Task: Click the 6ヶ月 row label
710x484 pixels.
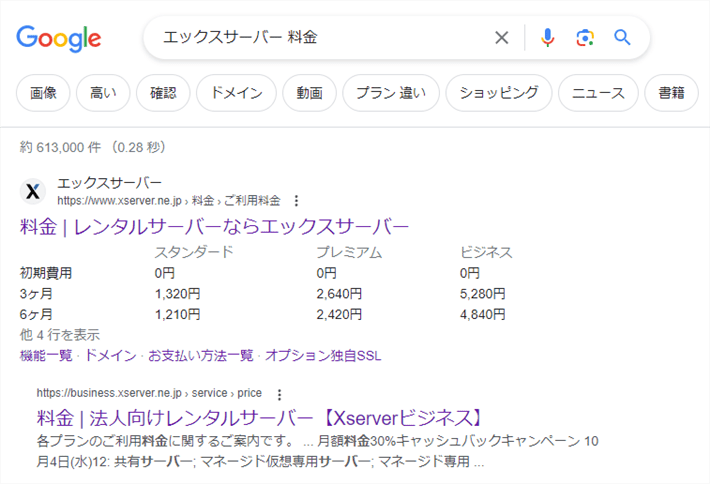Action: [x=36, y=314]
